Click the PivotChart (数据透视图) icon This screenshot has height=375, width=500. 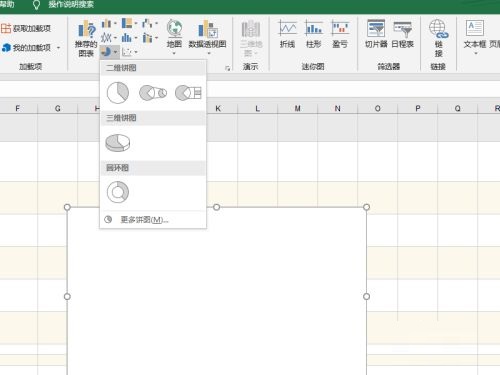(x=207, y=29)
